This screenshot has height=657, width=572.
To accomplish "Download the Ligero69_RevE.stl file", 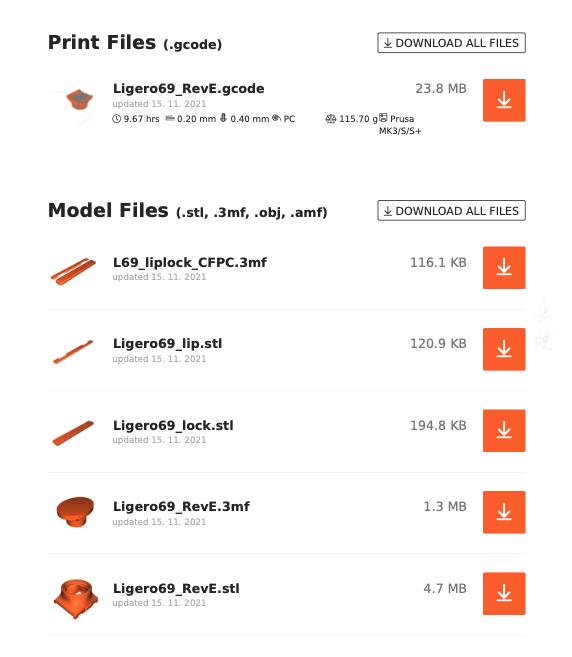I will 504,593.
